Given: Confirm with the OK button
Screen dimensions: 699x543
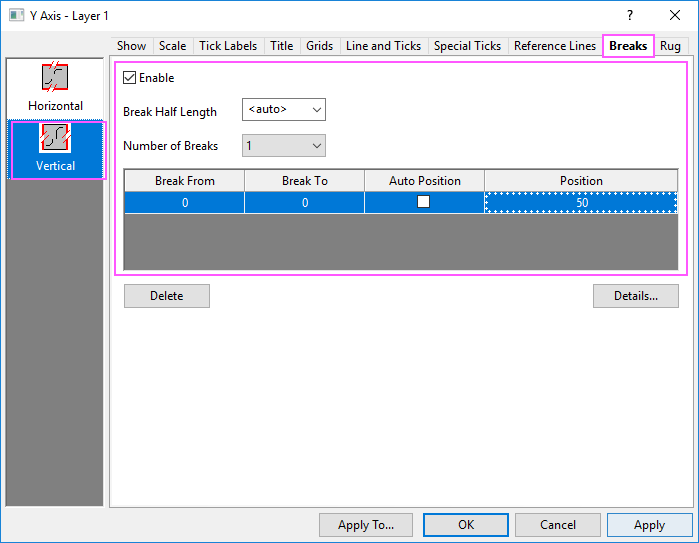Looking at the screenshot, I should tap(466, 525).
